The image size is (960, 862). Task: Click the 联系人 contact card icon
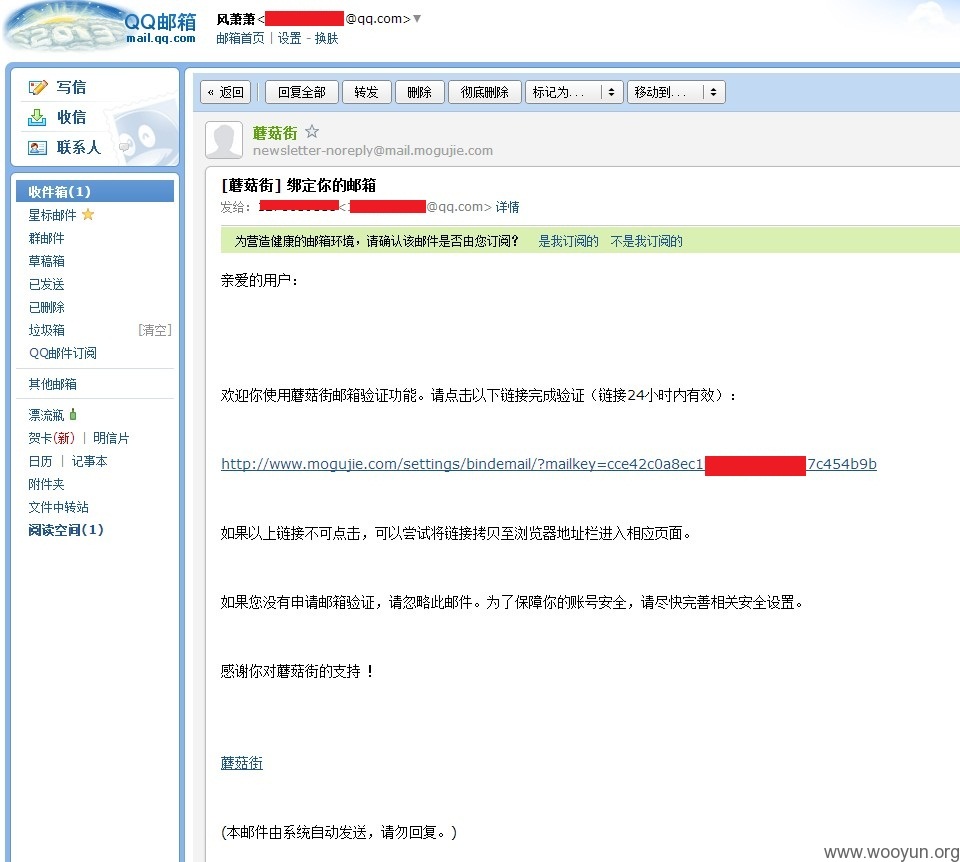37,148
